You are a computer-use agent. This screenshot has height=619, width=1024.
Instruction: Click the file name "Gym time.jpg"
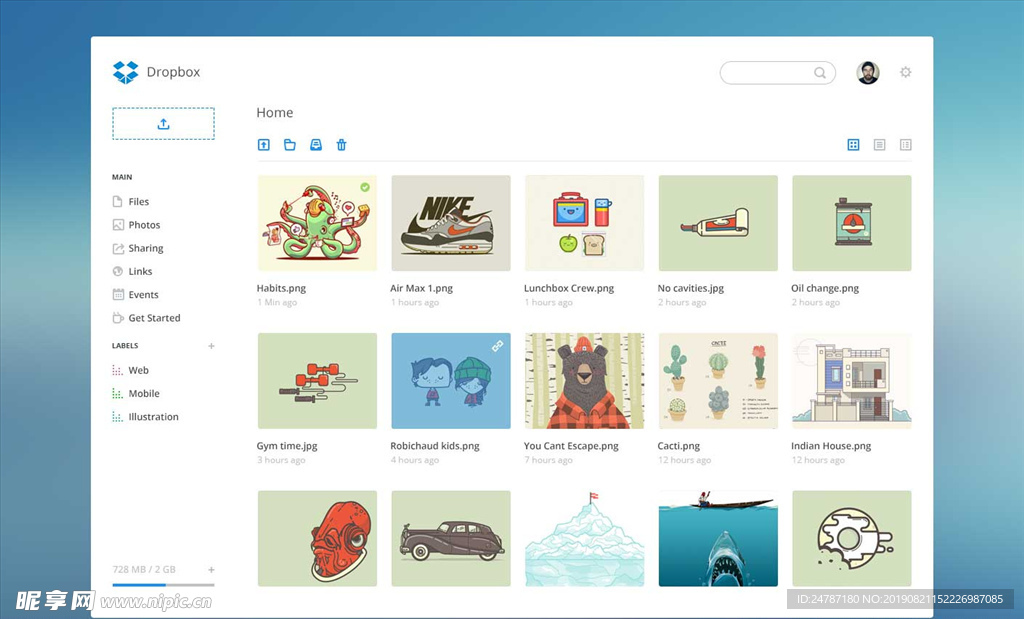287,447
